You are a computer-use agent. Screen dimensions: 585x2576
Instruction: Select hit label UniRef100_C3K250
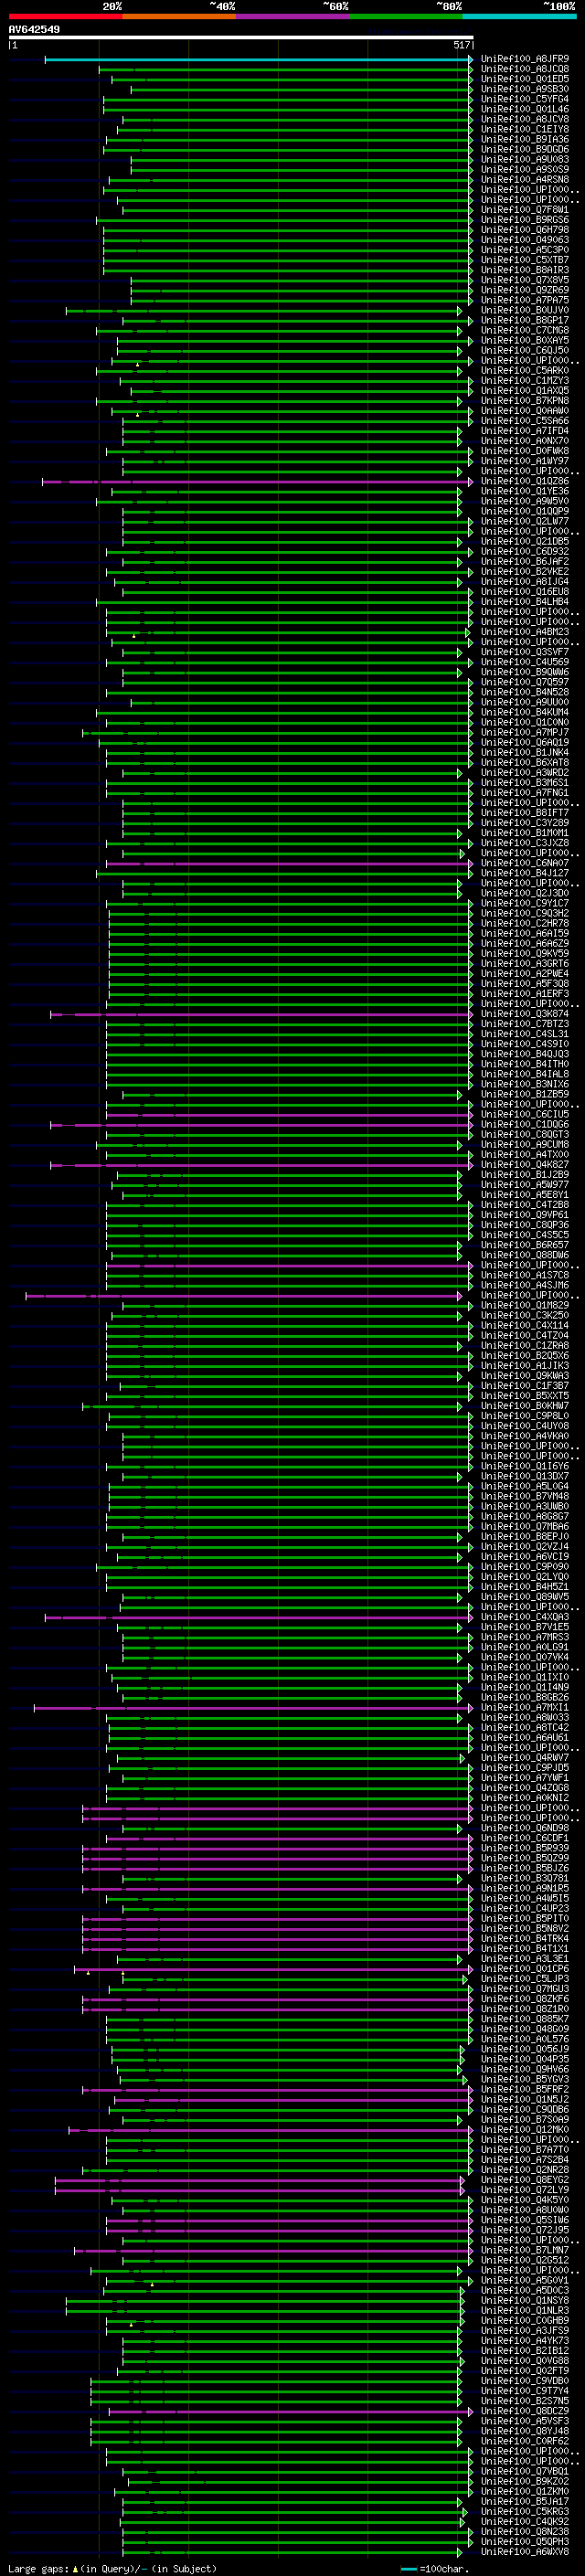tap(525, 1316)
